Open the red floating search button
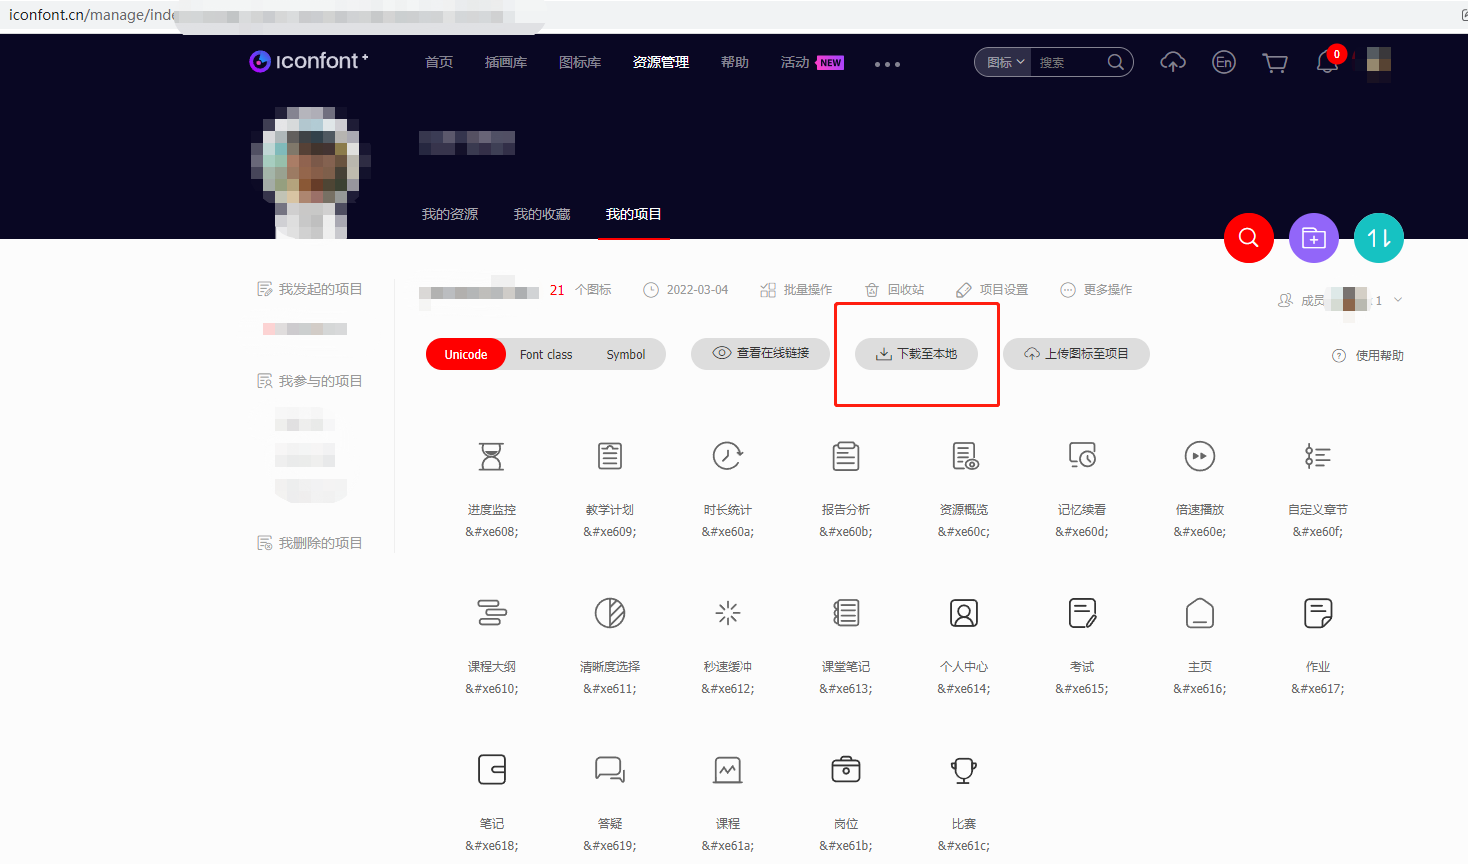 coord(1248,238)
